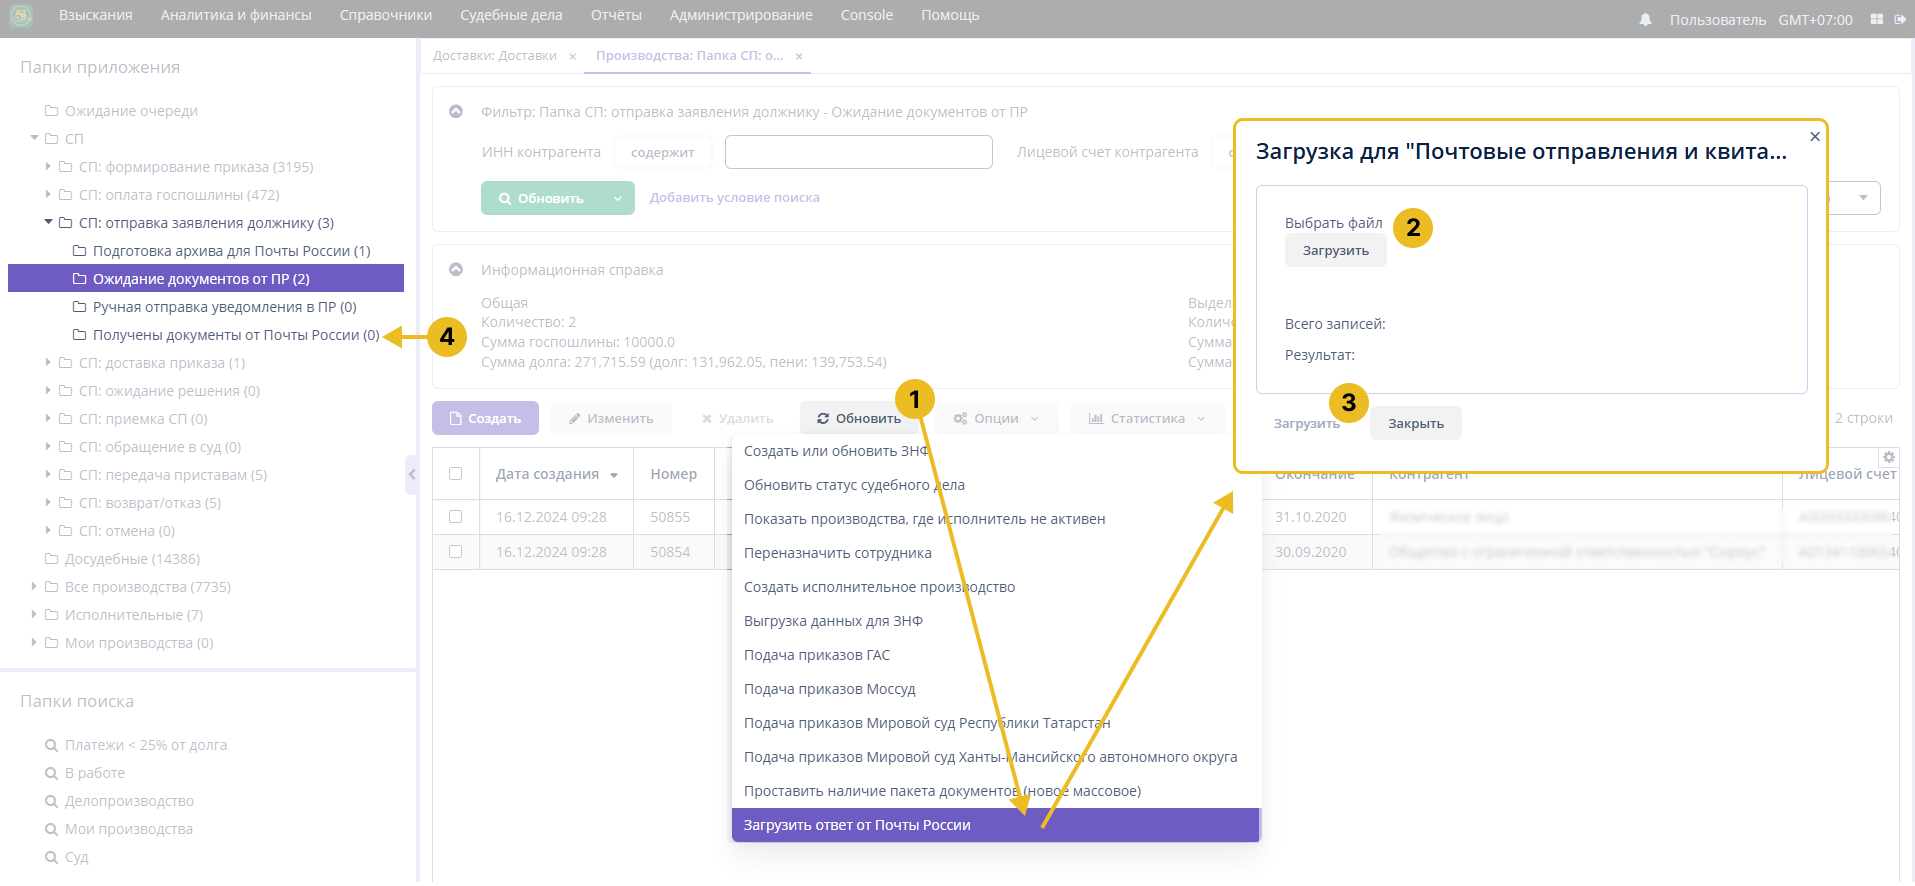Expand the Опции dropdown
Screen dimensions: 1915x886
[996, 419]
